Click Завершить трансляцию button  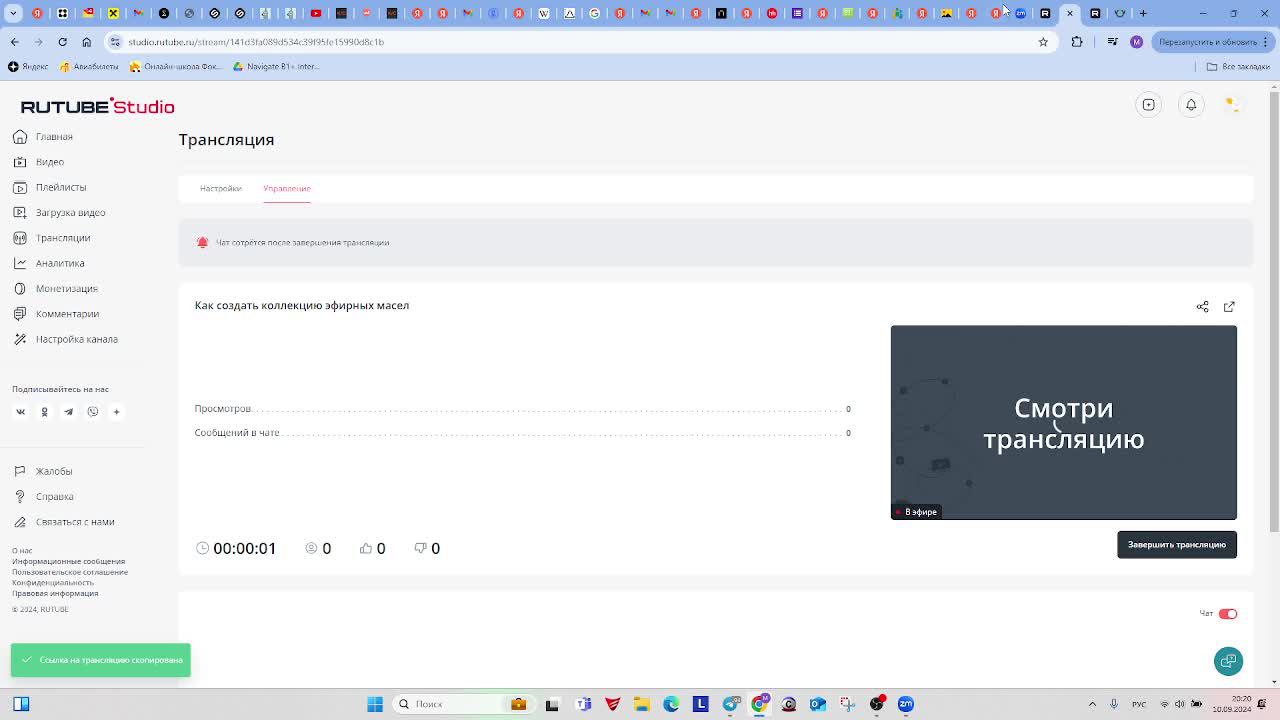(x=1177, y=545)
